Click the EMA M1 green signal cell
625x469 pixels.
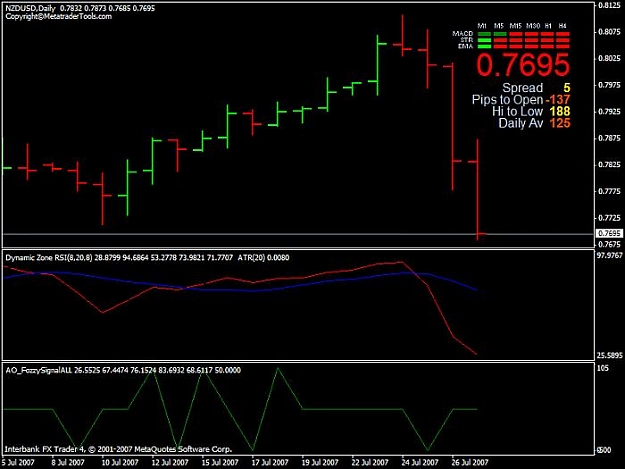(x=484, y=47)
